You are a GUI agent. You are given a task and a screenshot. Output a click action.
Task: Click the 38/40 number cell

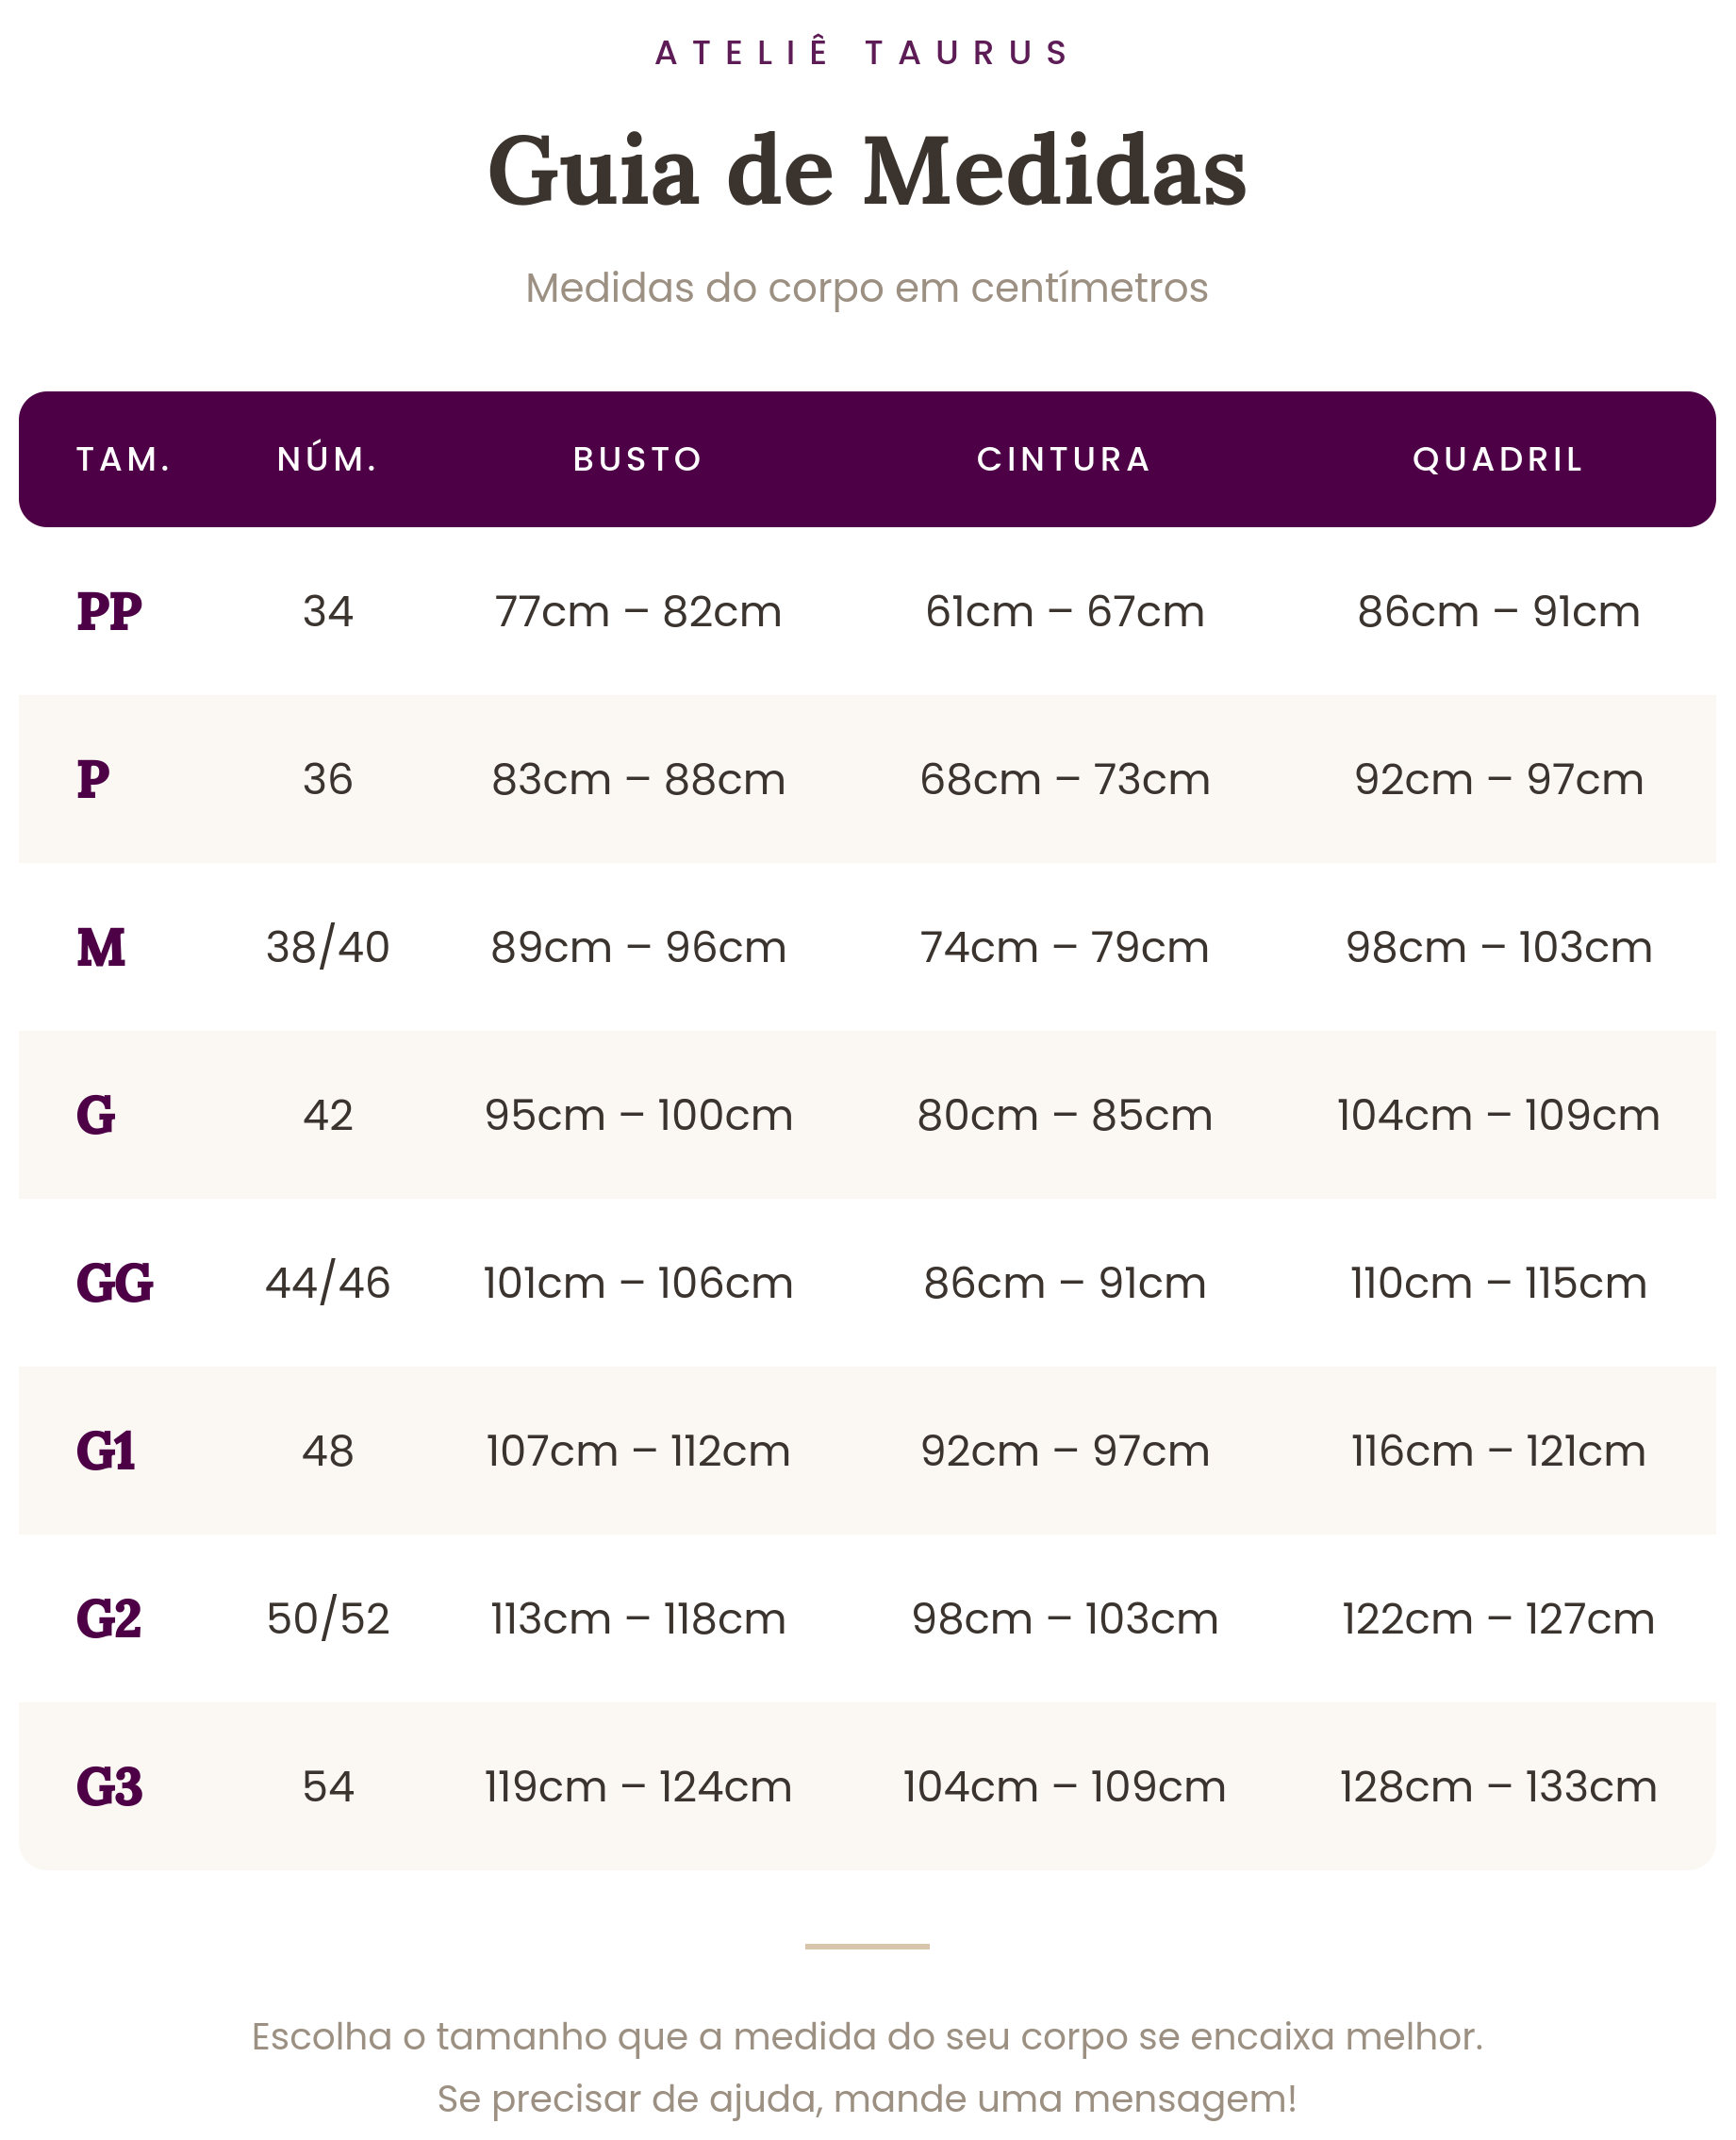pos(328,947)
